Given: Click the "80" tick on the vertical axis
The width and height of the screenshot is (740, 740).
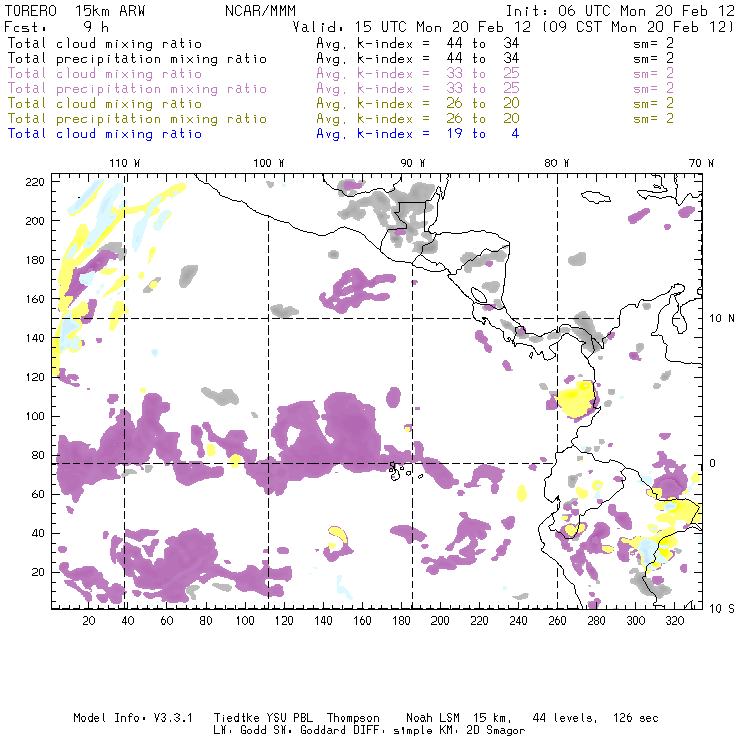Looking at the screenshot, I should [39, 455].
